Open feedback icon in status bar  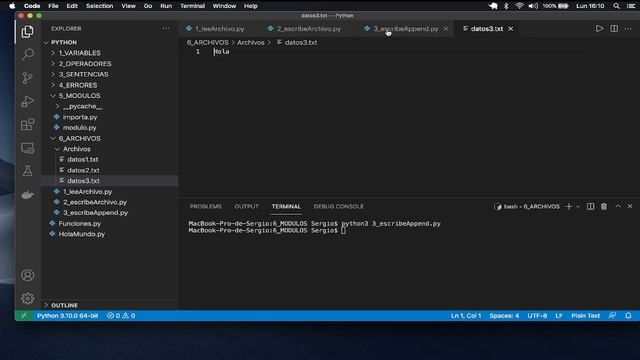pos(612,316)
